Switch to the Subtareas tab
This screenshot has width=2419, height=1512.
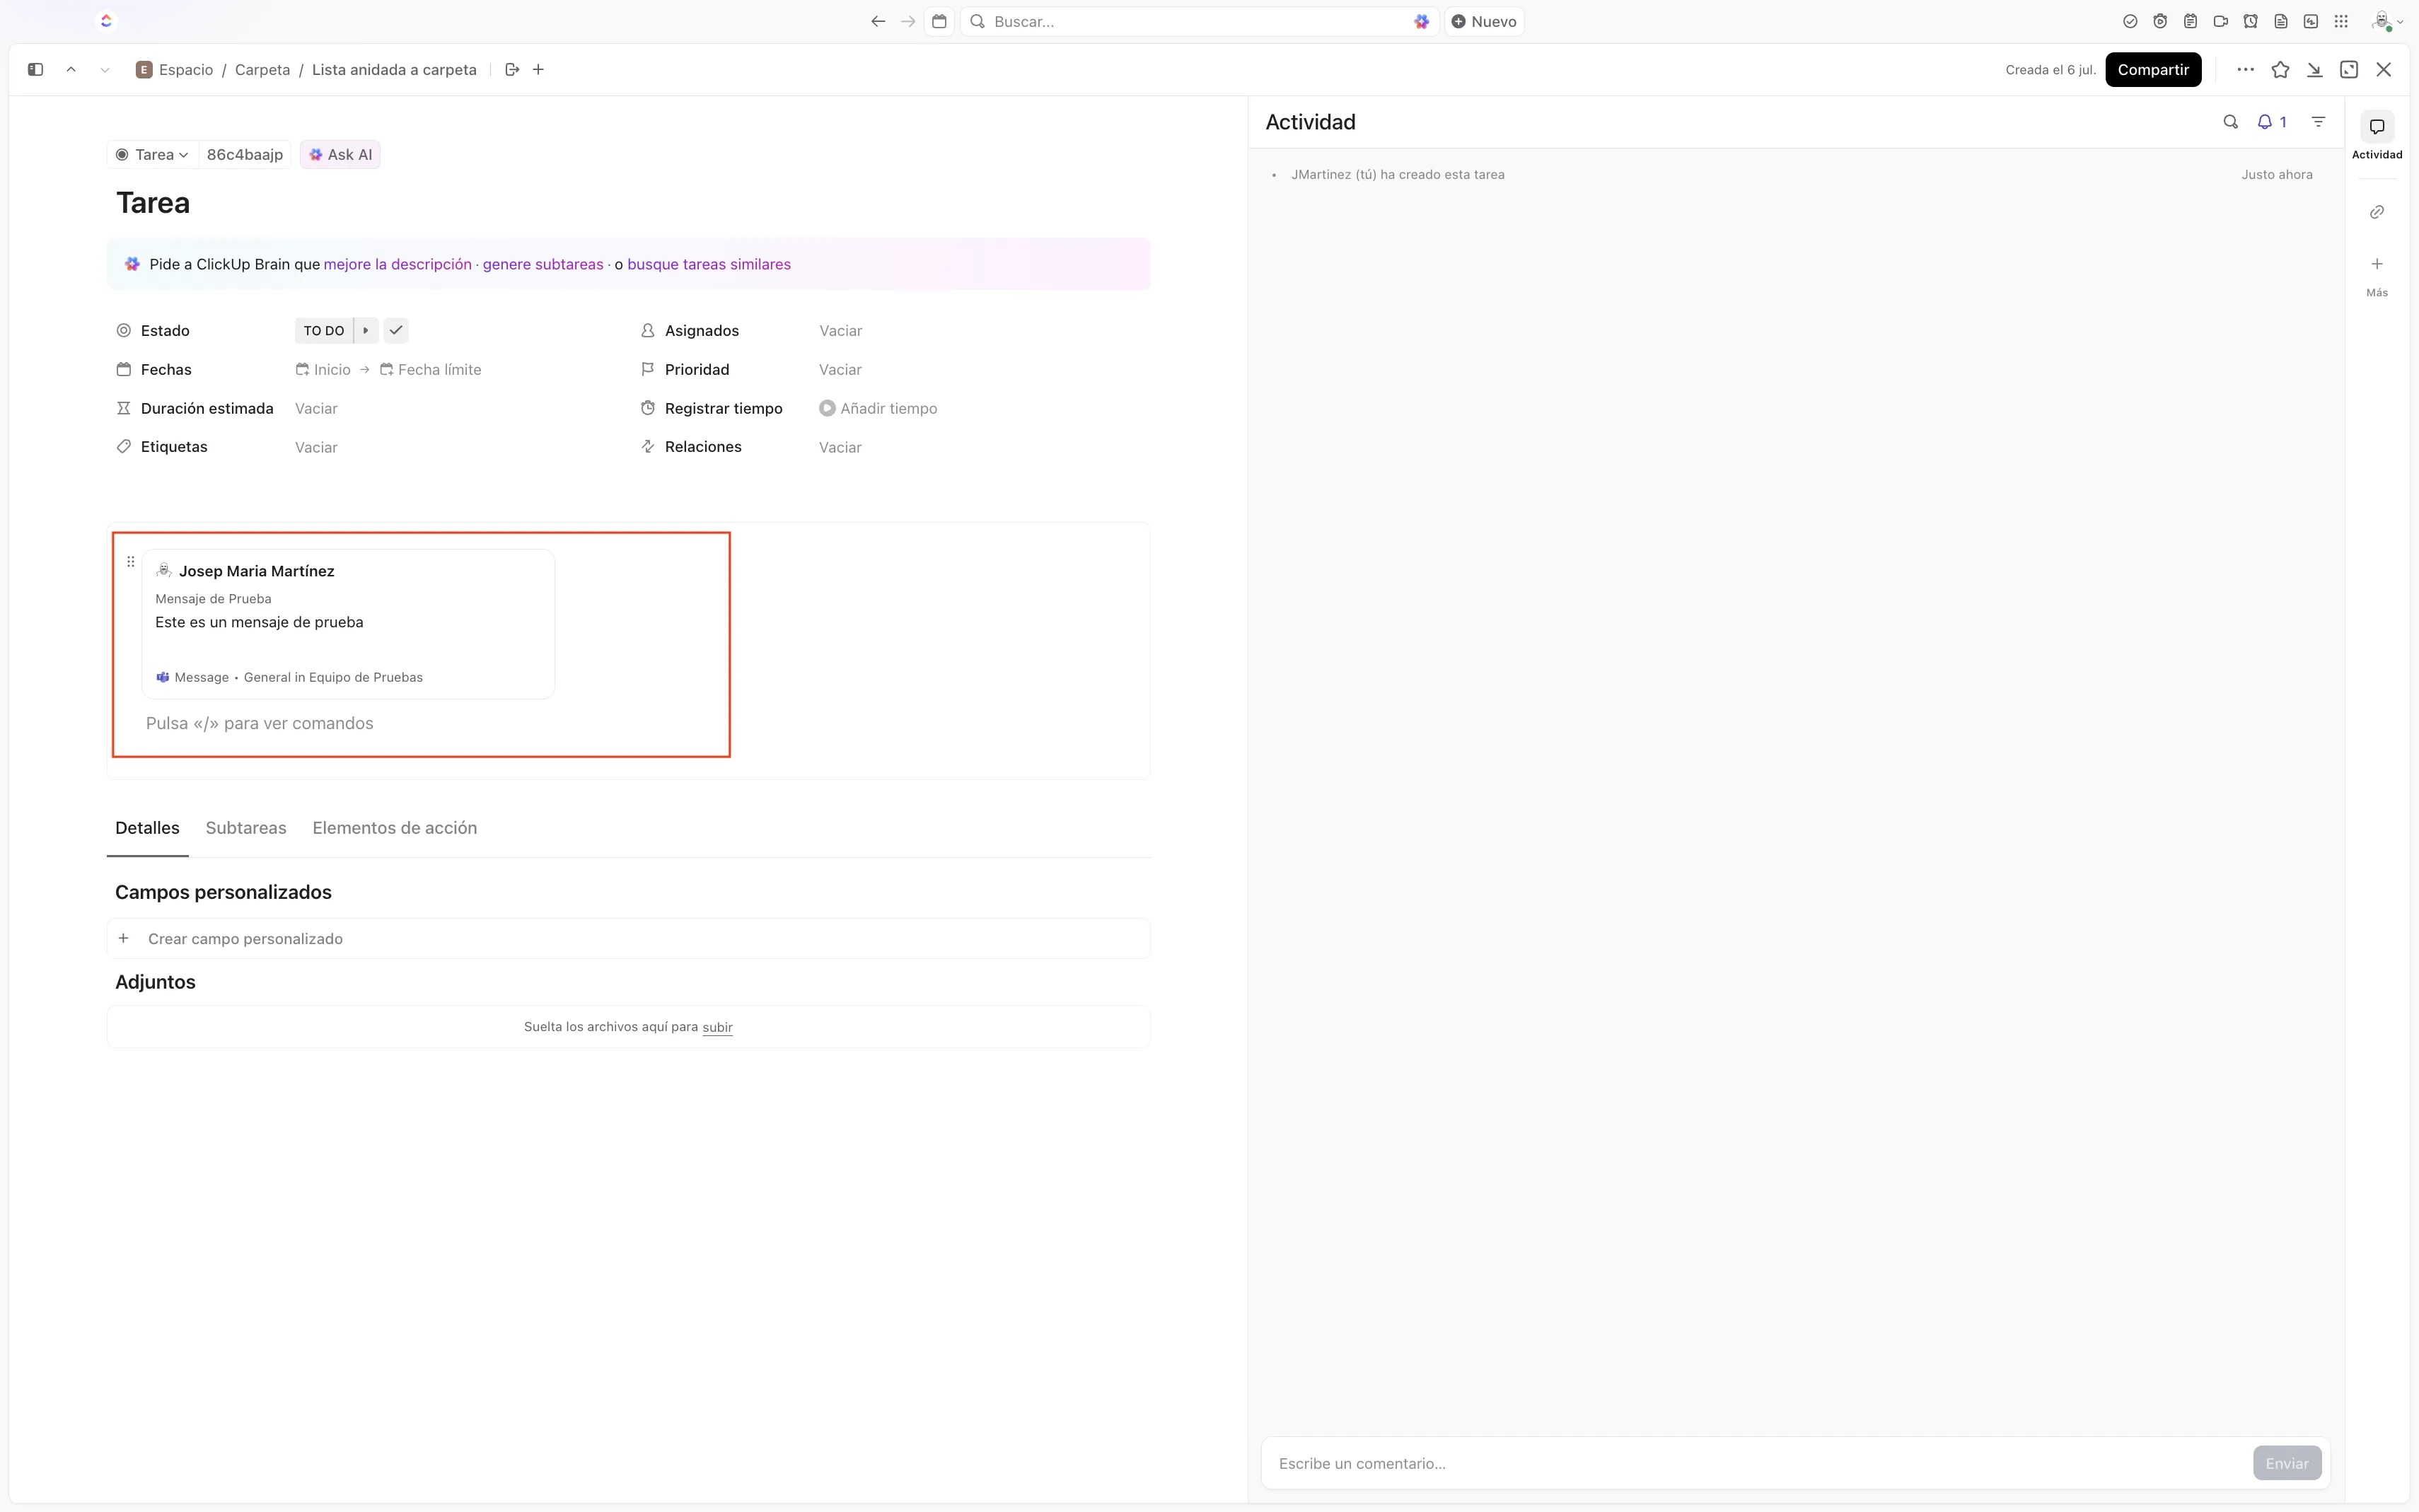pyautogui.click(x=246, y=828)
